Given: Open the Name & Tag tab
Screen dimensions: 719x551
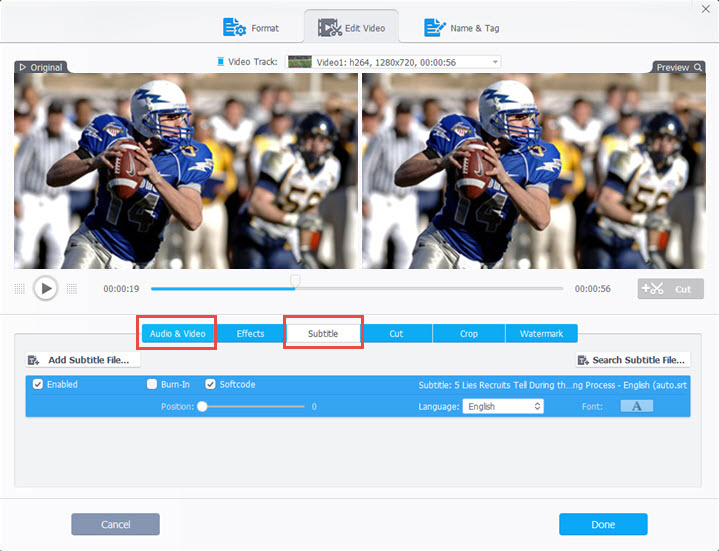Looking at the screenshot, I should pos(462,28).
